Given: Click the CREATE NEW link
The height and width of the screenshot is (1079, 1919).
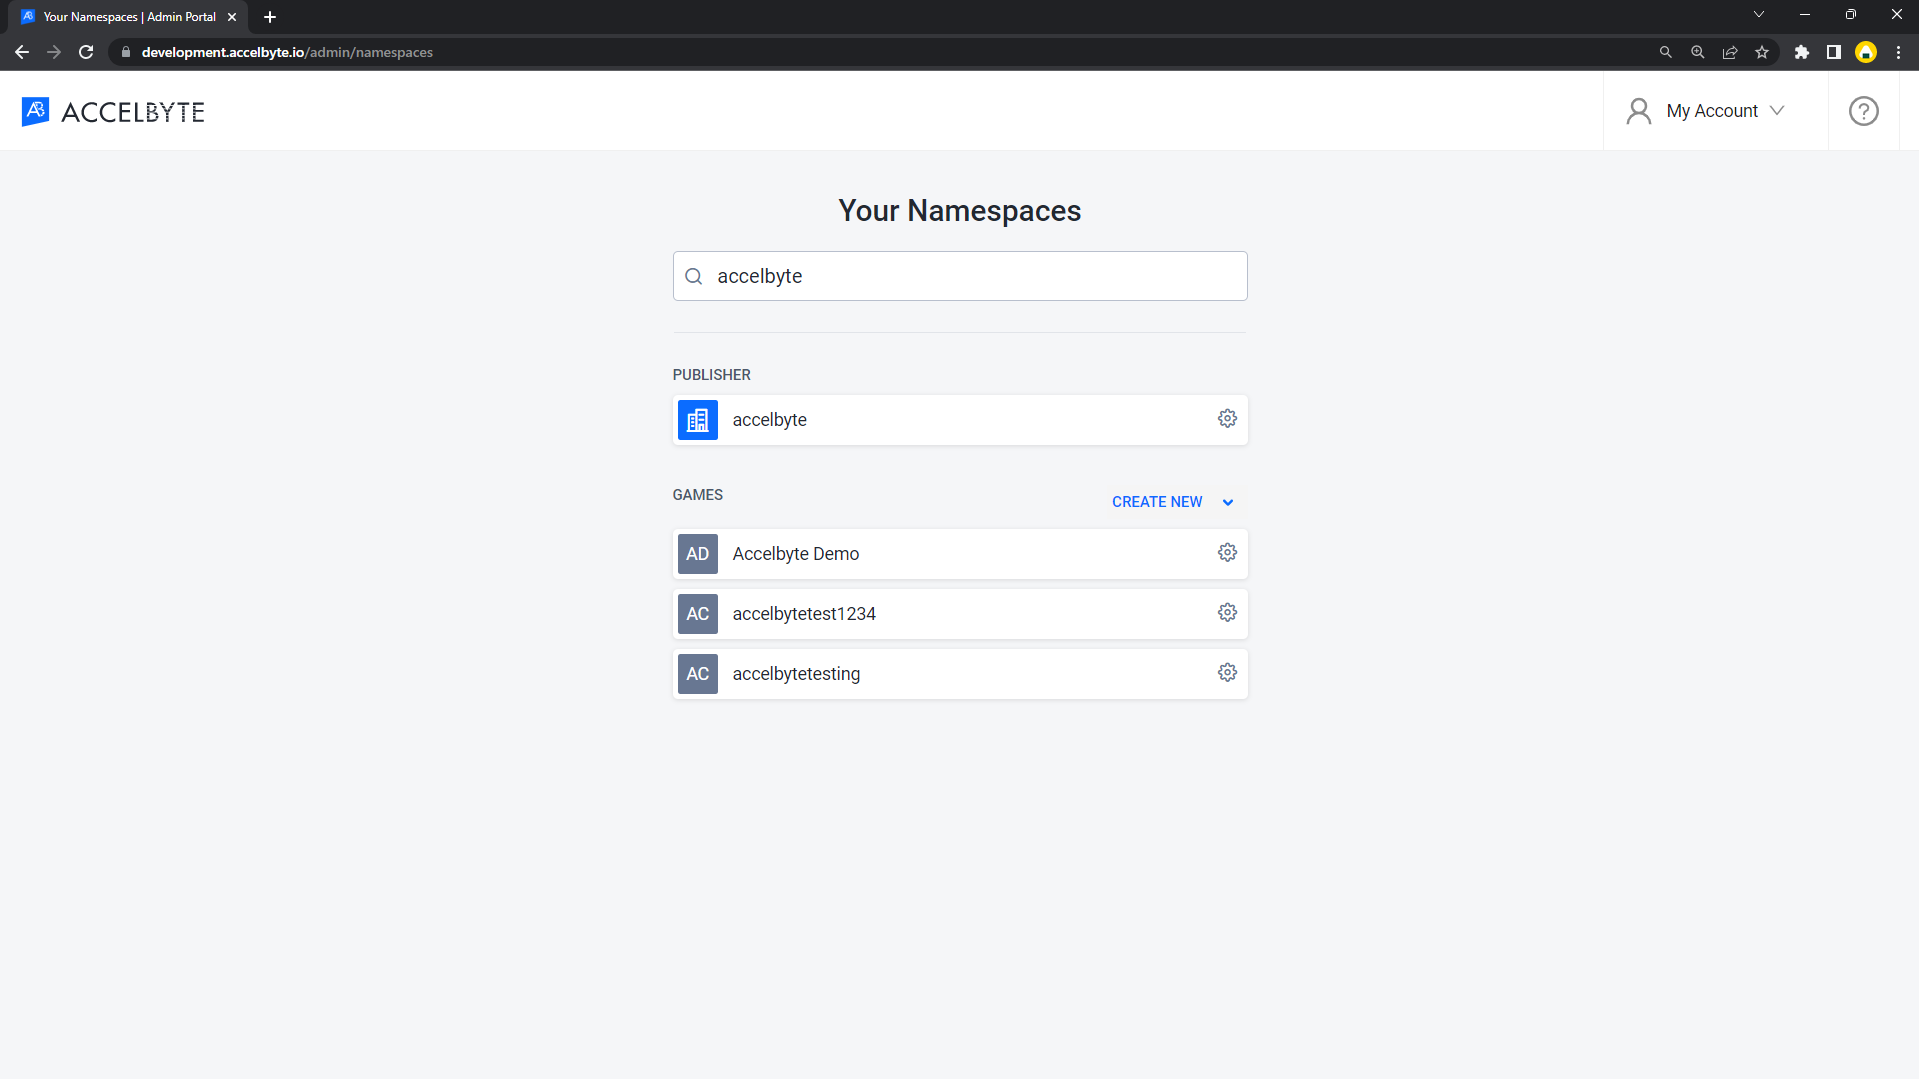Looking at the screenshot, I should click(1157, 502).
